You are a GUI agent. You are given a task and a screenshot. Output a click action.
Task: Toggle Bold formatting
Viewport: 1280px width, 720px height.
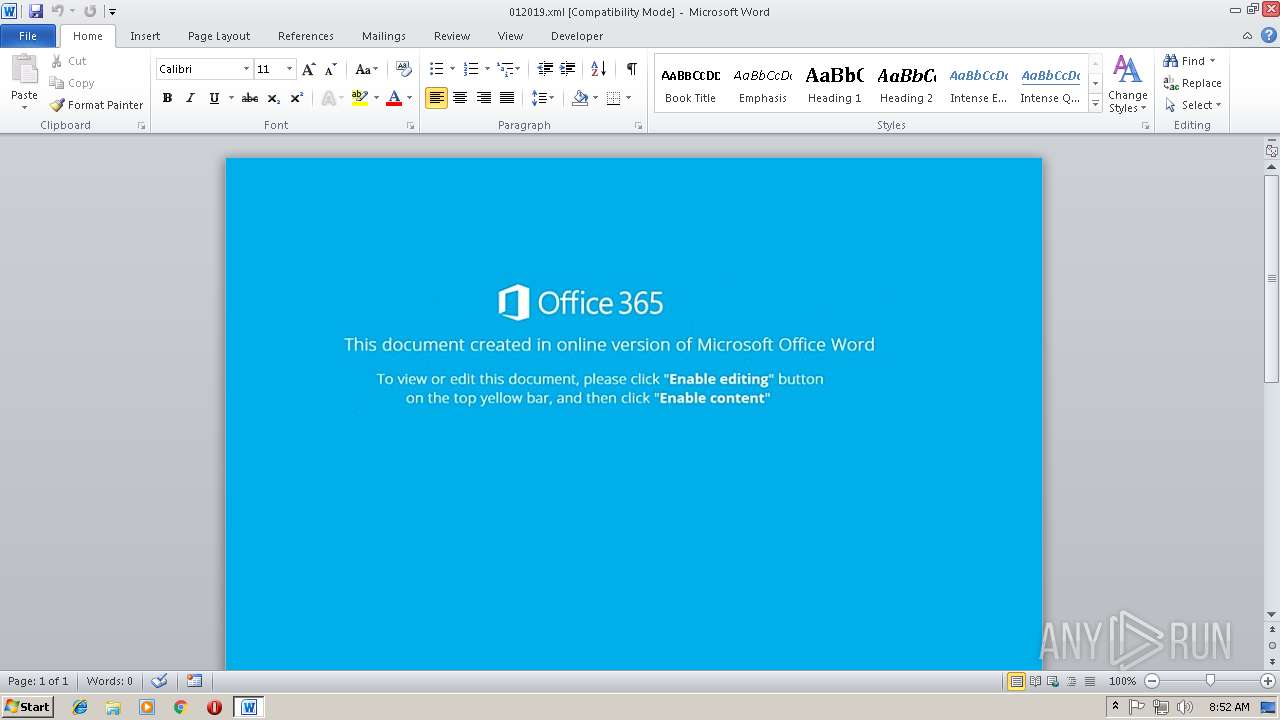point(167,98)
